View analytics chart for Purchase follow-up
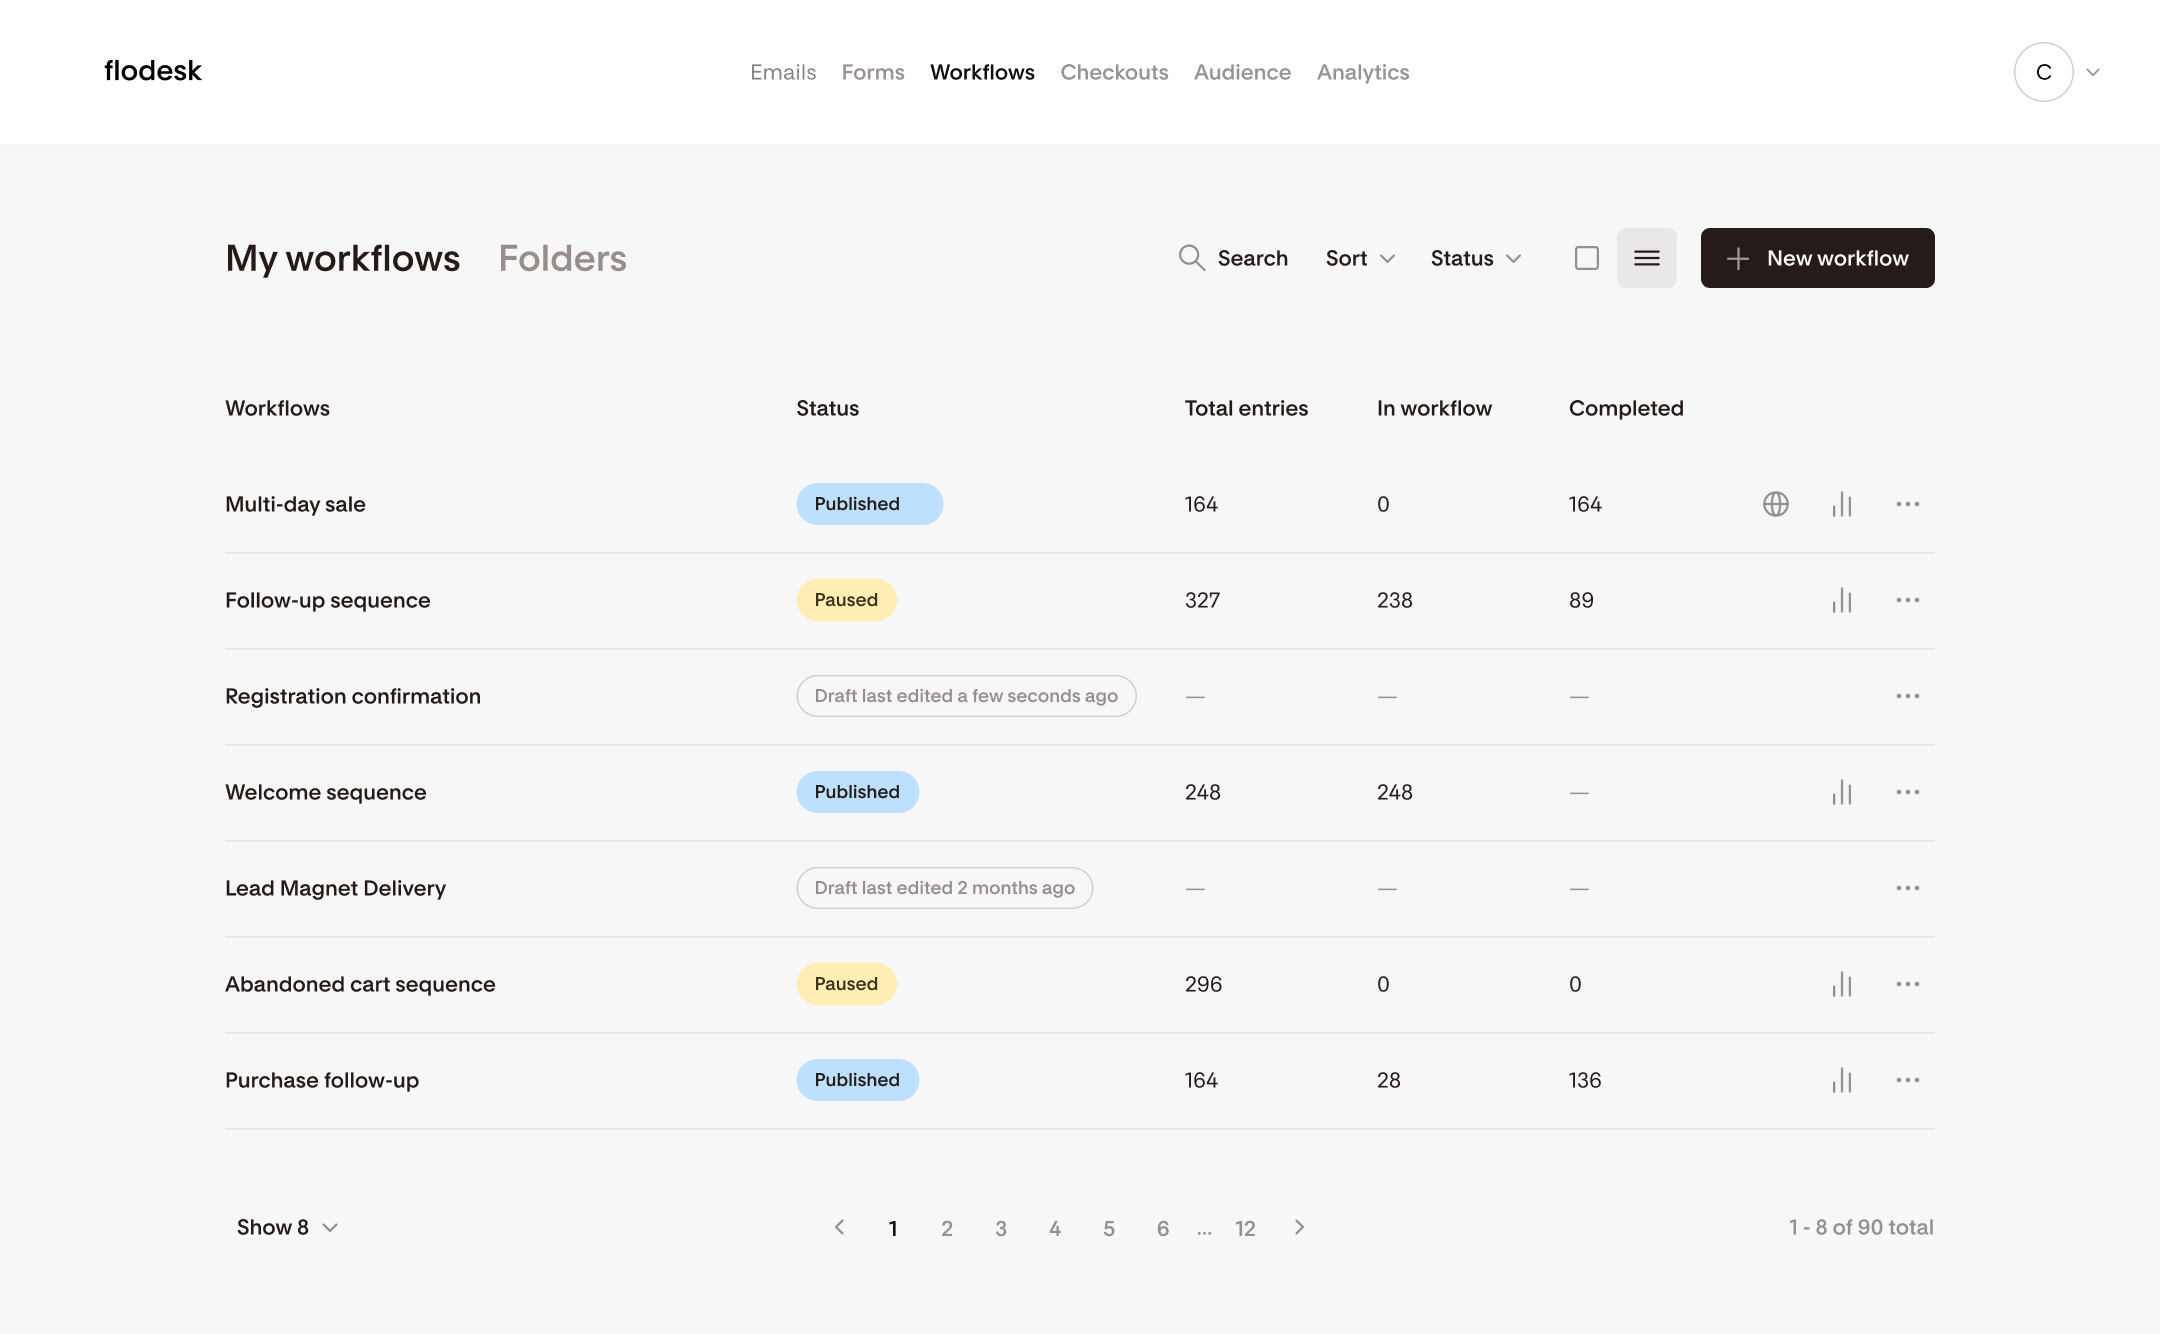The height and width of the screenshot is (1334, 2160). (x=1842, y=1080)
